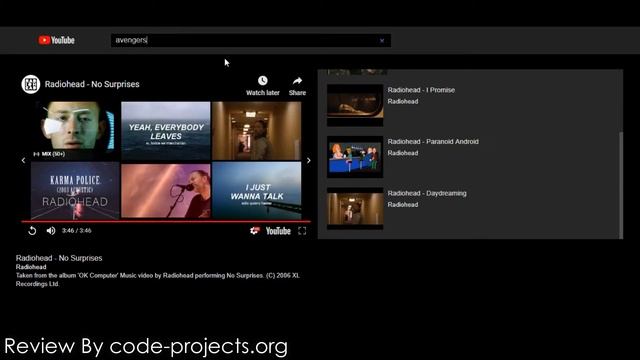The image size is (640, 360).
Task: Open Radiohead - Daydreaming thumbnail in list
Action: point(355,209)
